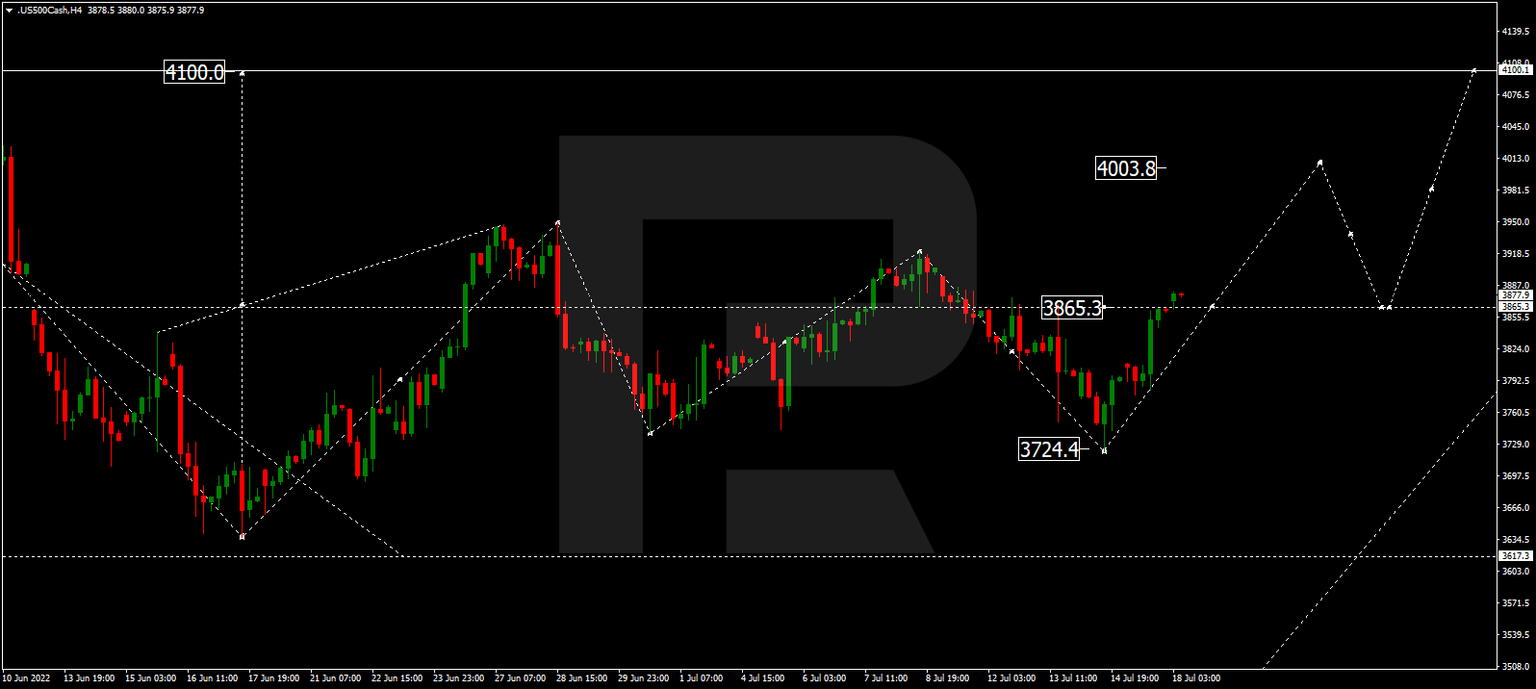The height and width of the screenshot is (689, 1536).
Task: Click 3792.5 on the price scale
Action: (1515, 381)
